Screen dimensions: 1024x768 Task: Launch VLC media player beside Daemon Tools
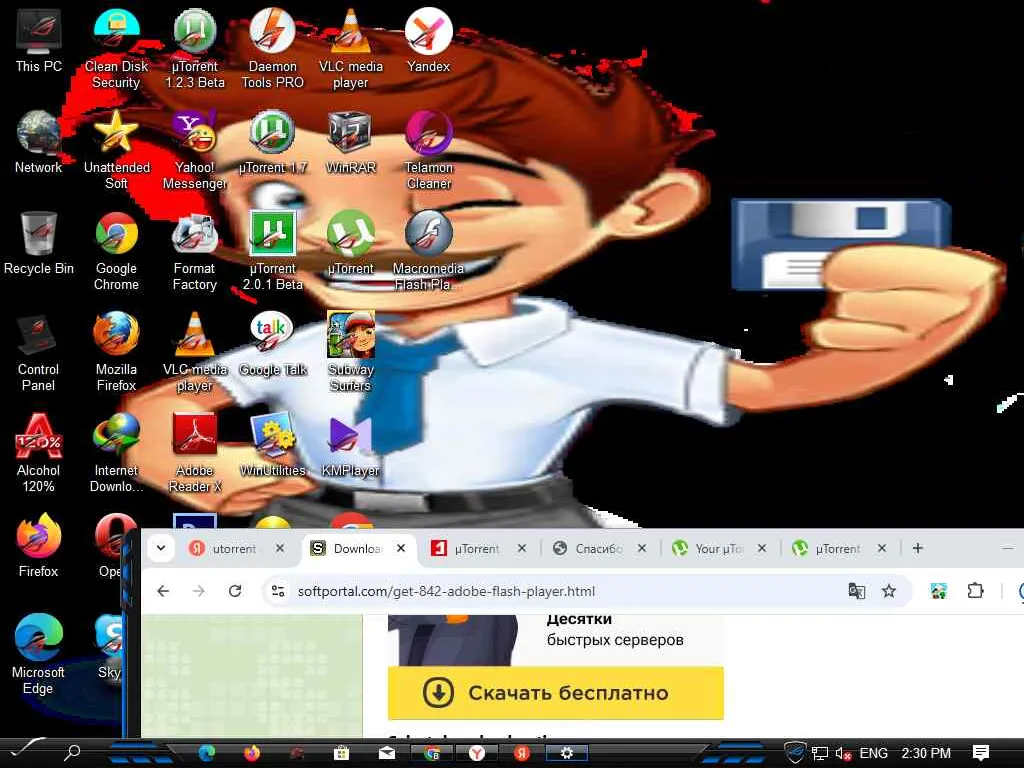click(351, 48)
